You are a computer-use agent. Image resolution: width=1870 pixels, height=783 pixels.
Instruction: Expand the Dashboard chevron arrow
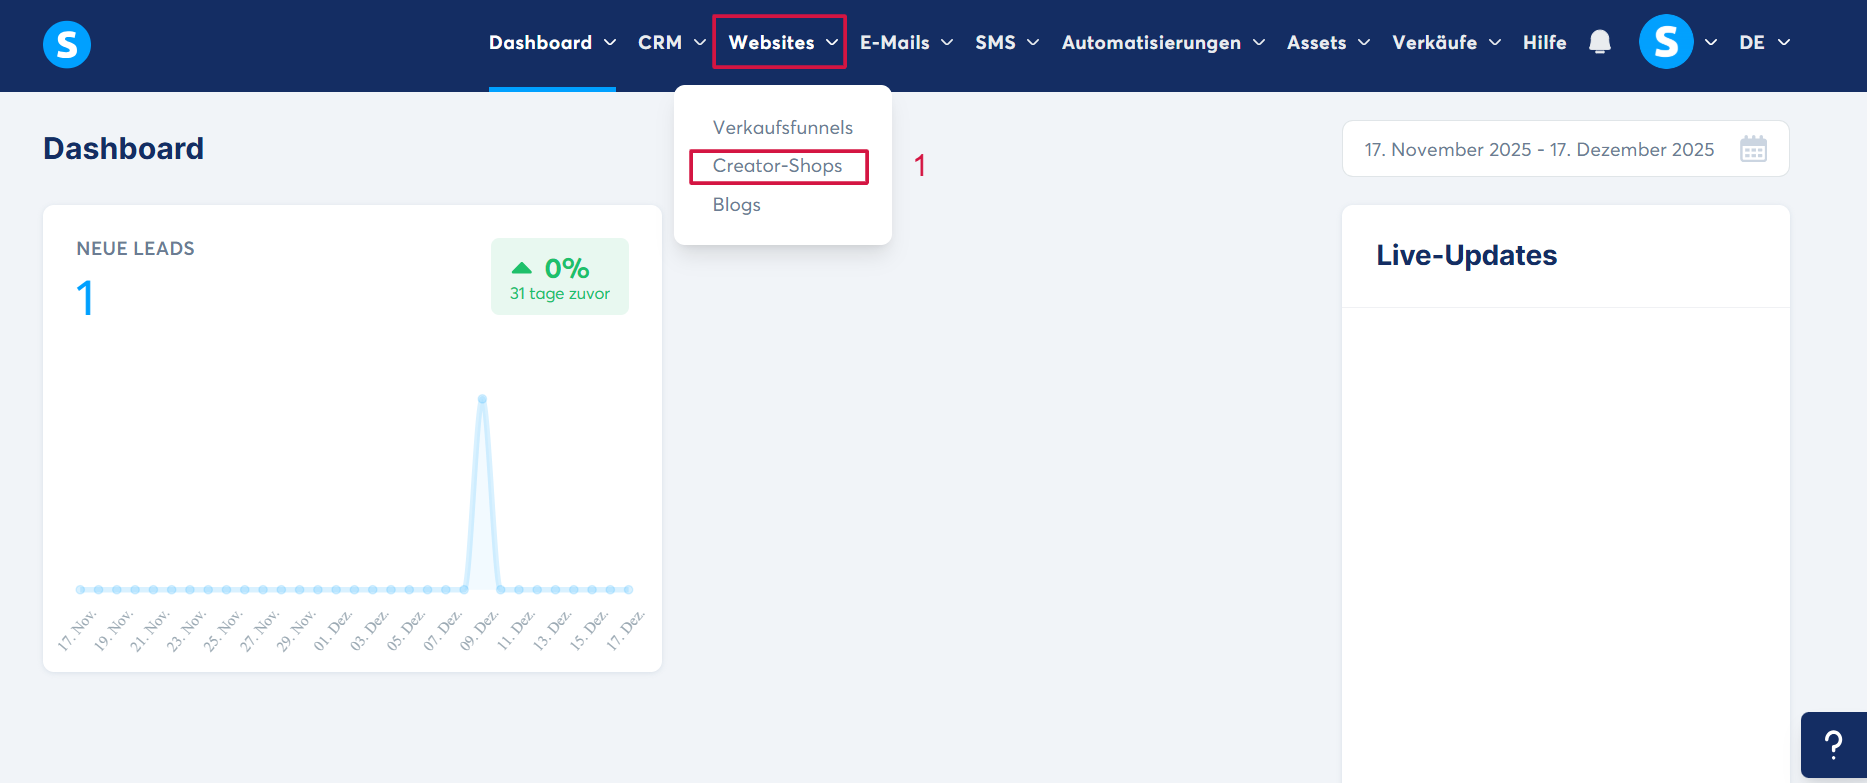610,42
